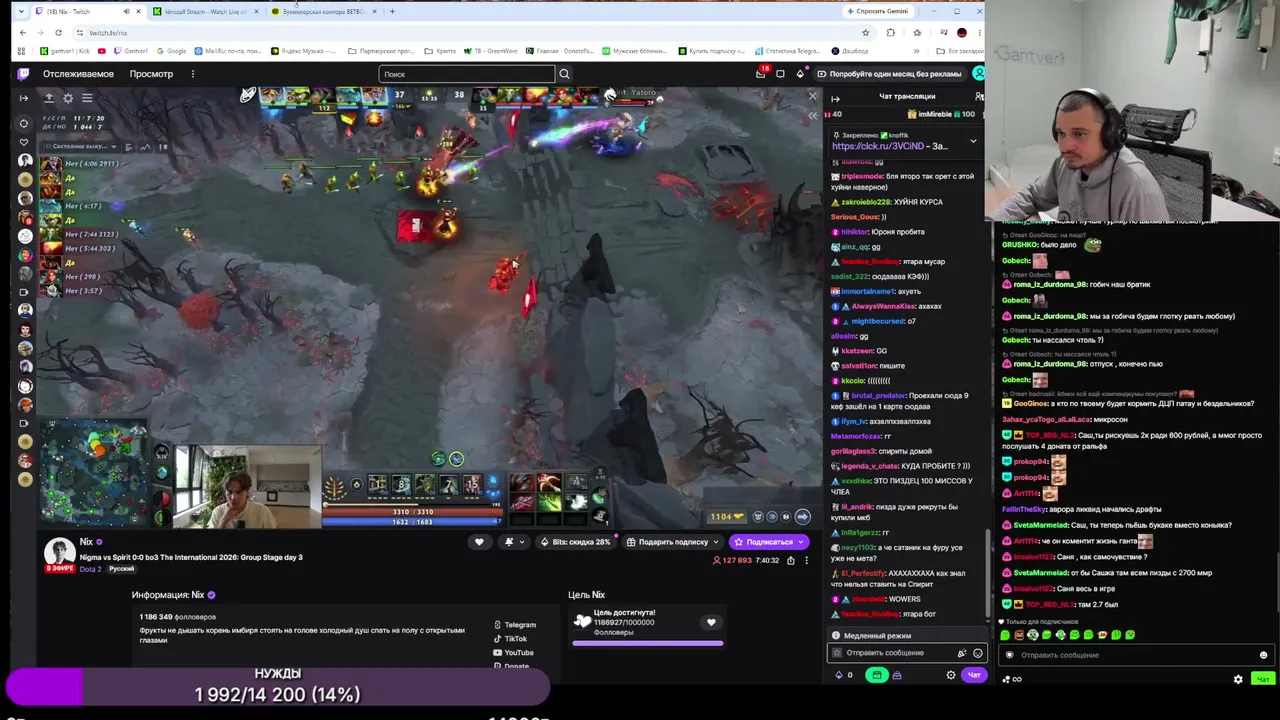Open the browser extensions puzzle icon
The height and width of the screenshot is (720, 1280).
coord(891,32)
